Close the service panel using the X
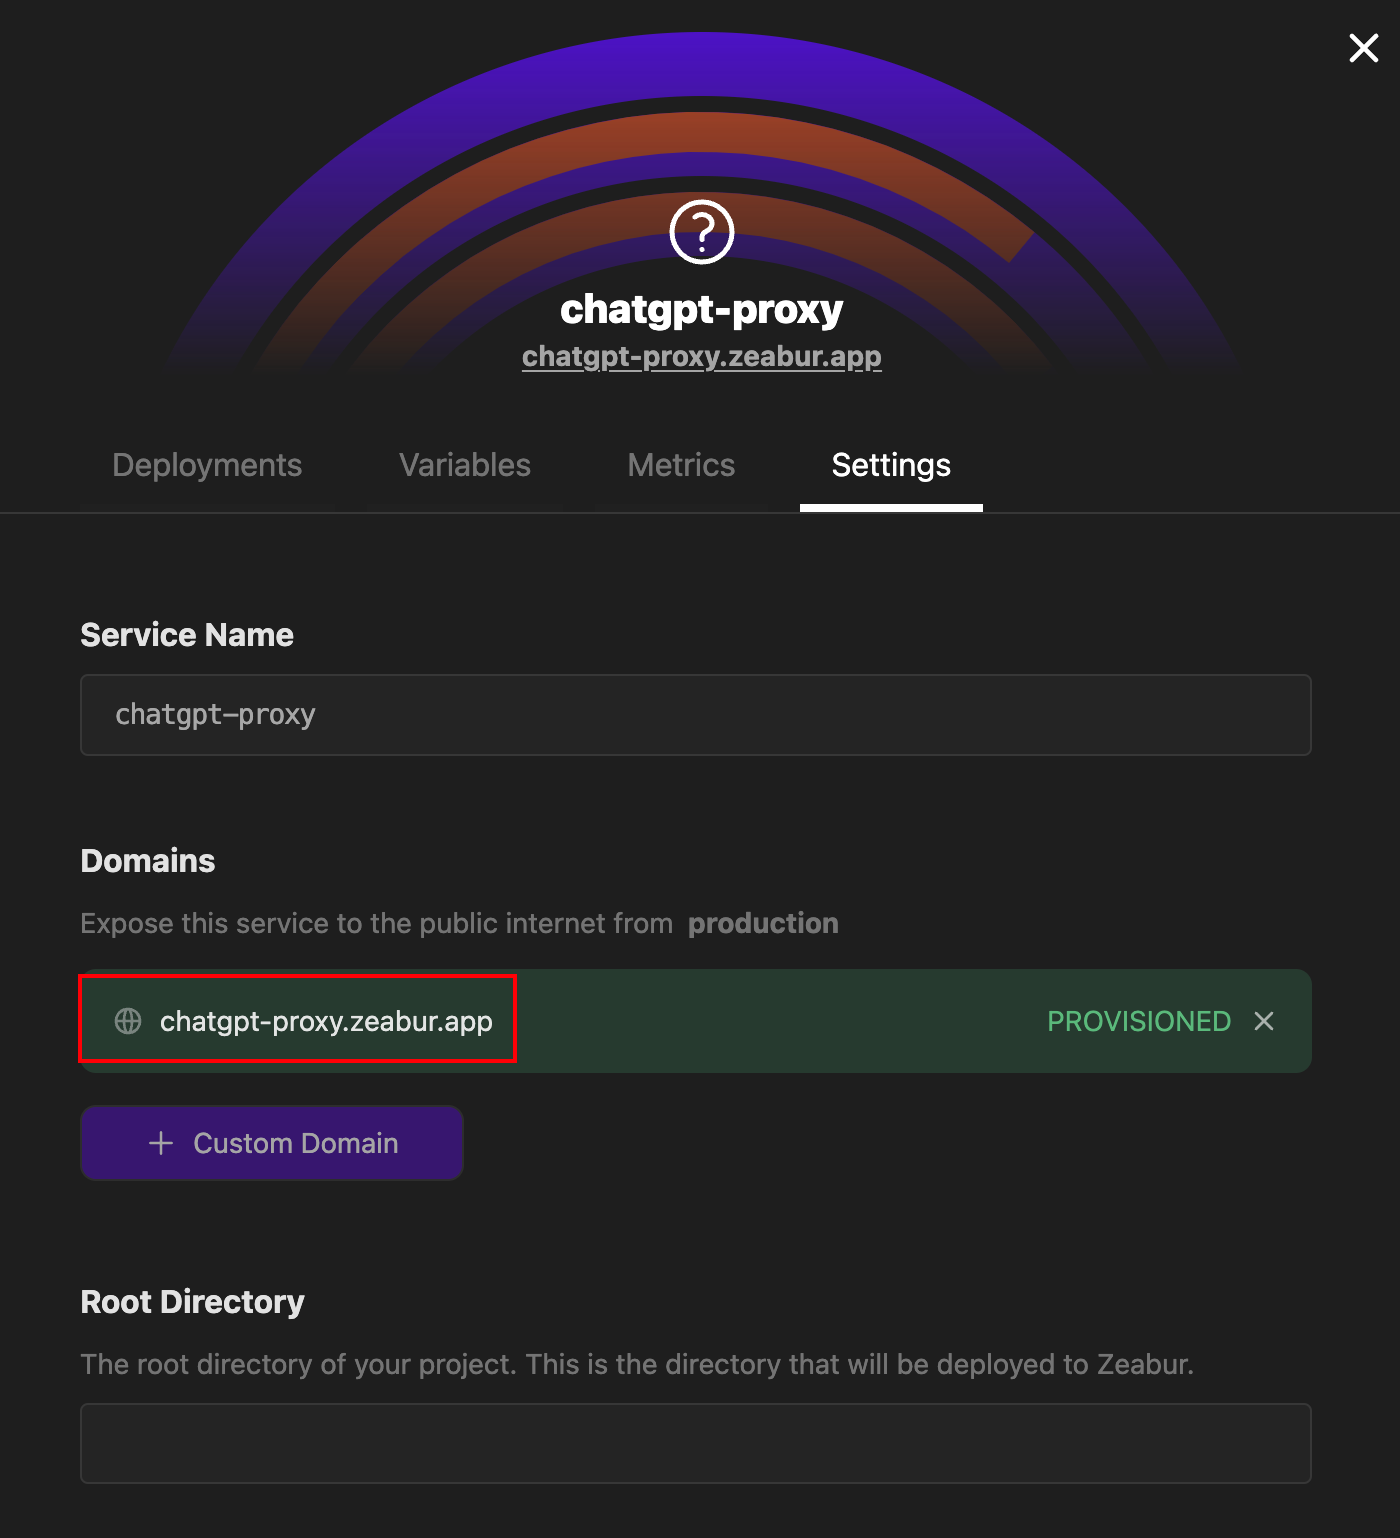The image size is (1400, 1538). click(x=1363, y=47)
